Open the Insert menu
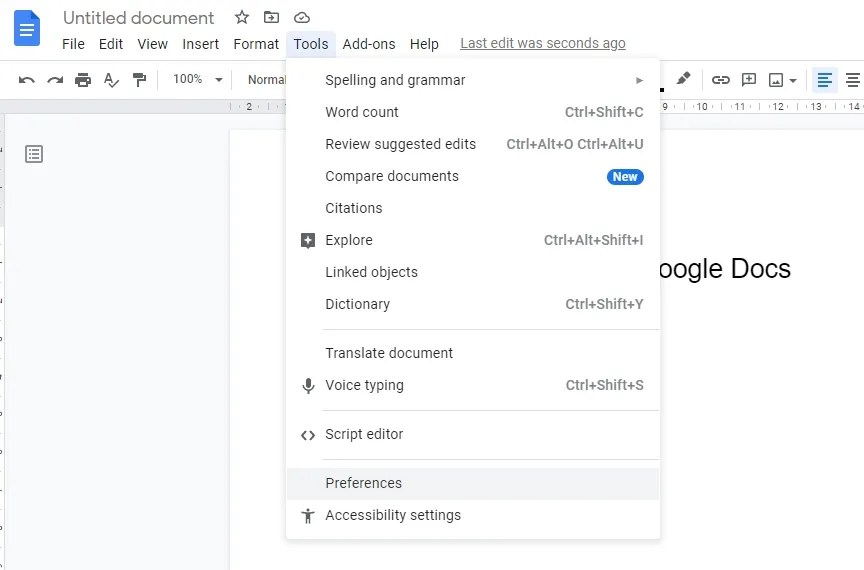 (201, 44)
